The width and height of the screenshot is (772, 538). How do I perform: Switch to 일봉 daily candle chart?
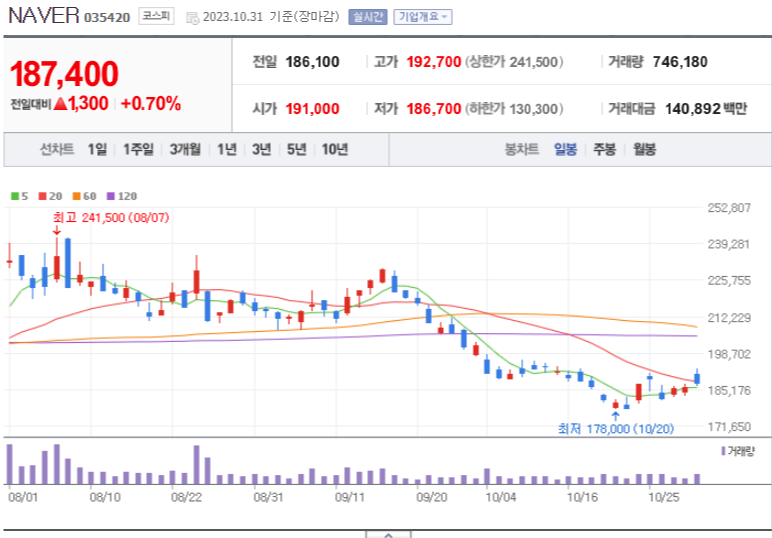565,149
